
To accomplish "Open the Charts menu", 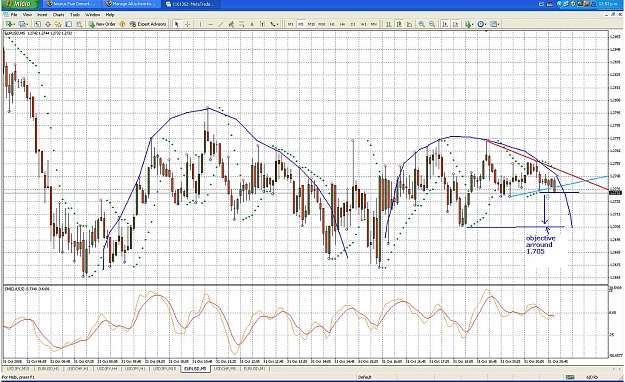I will pyautogui.click(x=59, y=15).
